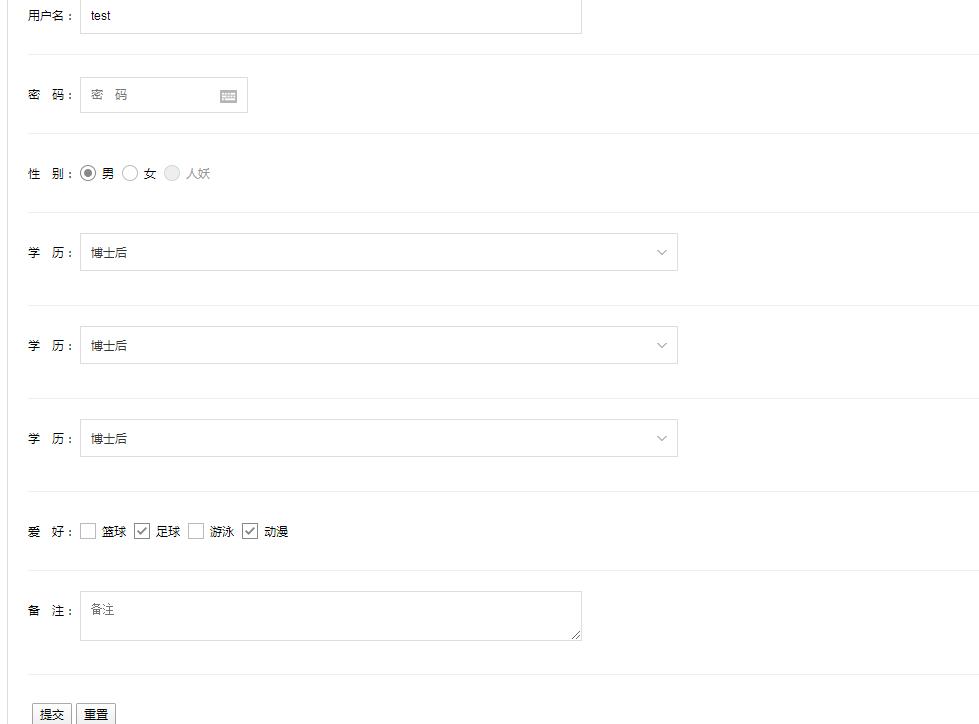Select the greyed-out 人妖 radio button
979x724 pixels.
click(x=172, y=173)
